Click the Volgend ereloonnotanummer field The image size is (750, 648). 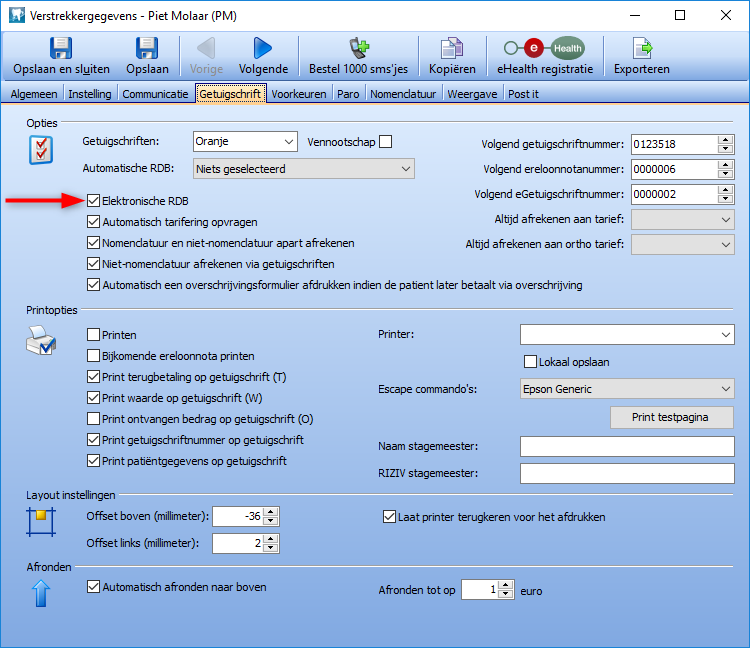(x=674, y=169)
